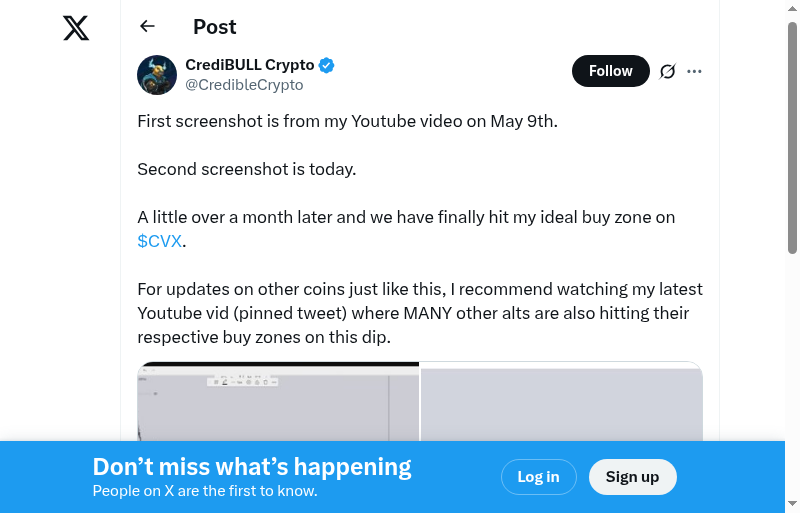Open the three-dot More options menu
This screenshot has width=800, height=513.
(695, 71)
